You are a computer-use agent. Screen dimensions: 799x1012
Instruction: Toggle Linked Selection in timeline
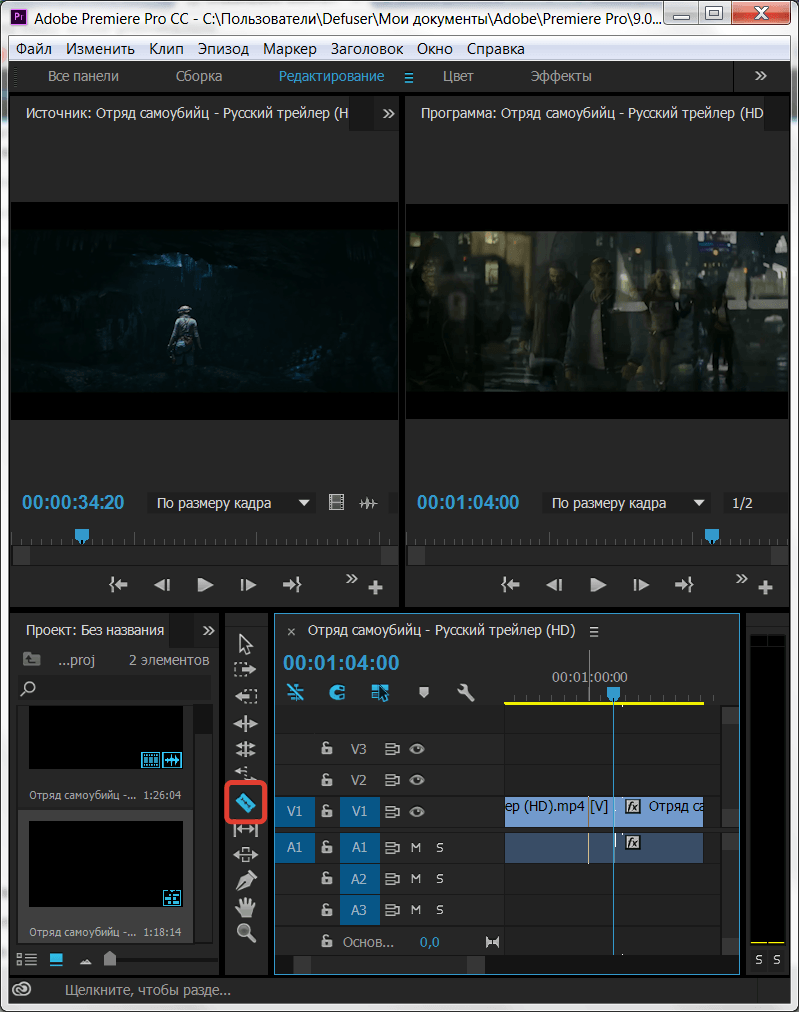[x=380, y=693]
